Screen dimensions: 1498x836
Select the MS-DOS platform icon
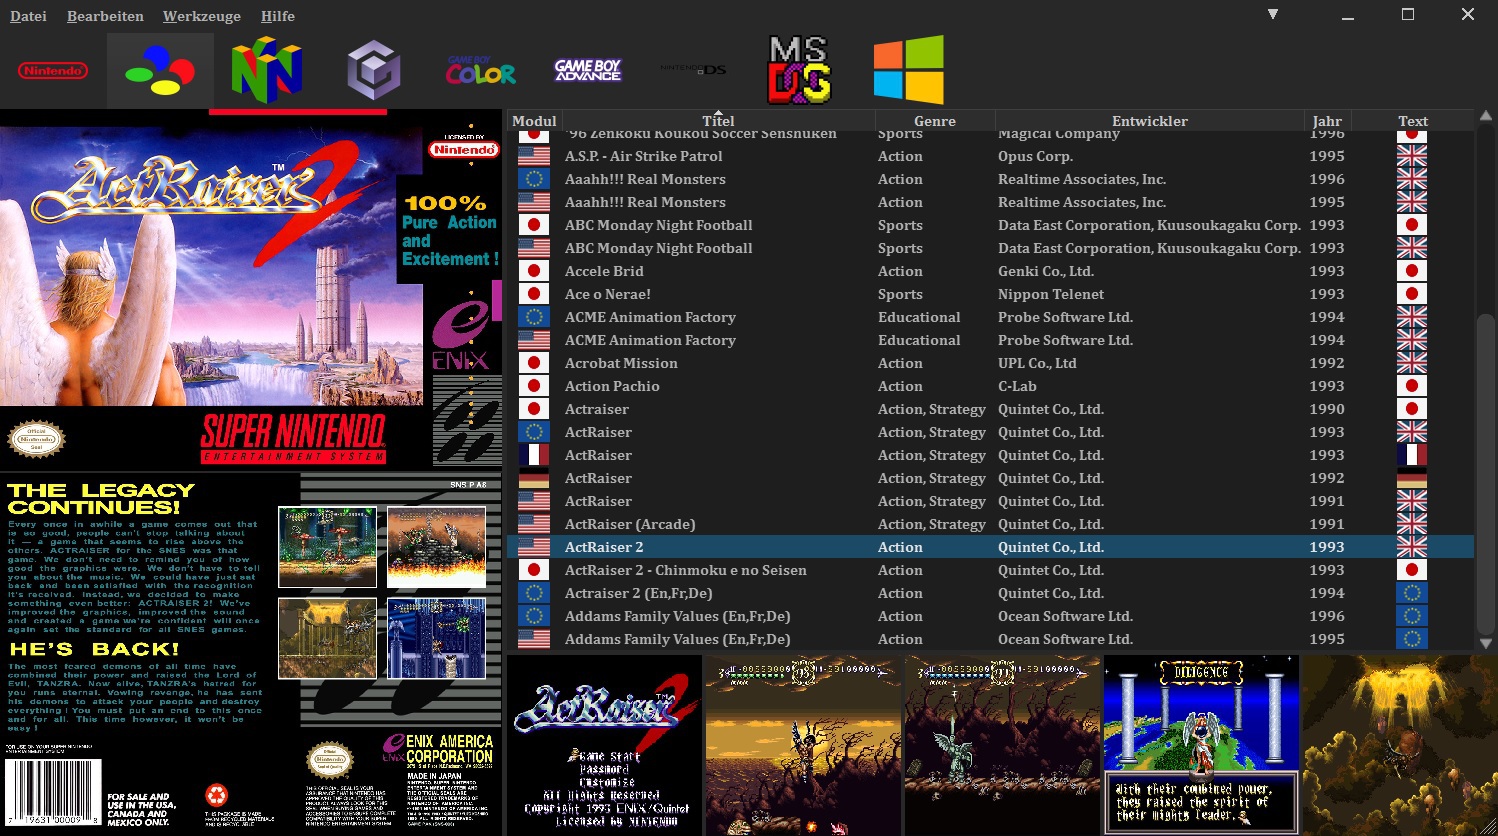800,70
